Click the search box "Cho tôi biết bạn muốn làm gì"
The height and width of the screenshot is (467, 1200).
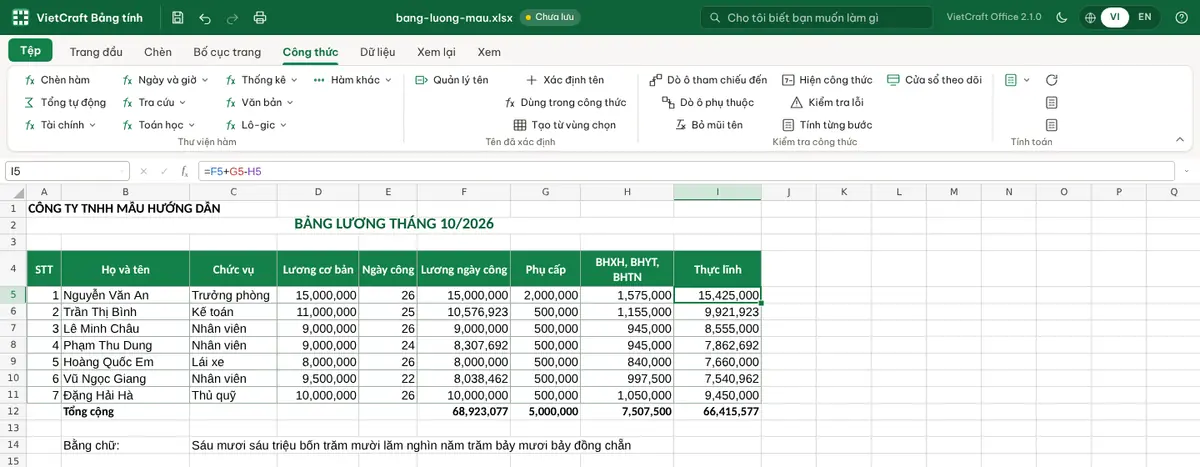click(x=815, y=17)
